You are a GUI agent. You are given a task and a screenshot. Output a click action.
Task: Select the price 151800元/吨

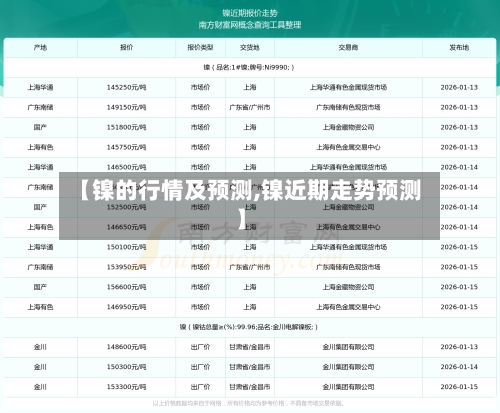click(126, 127)
